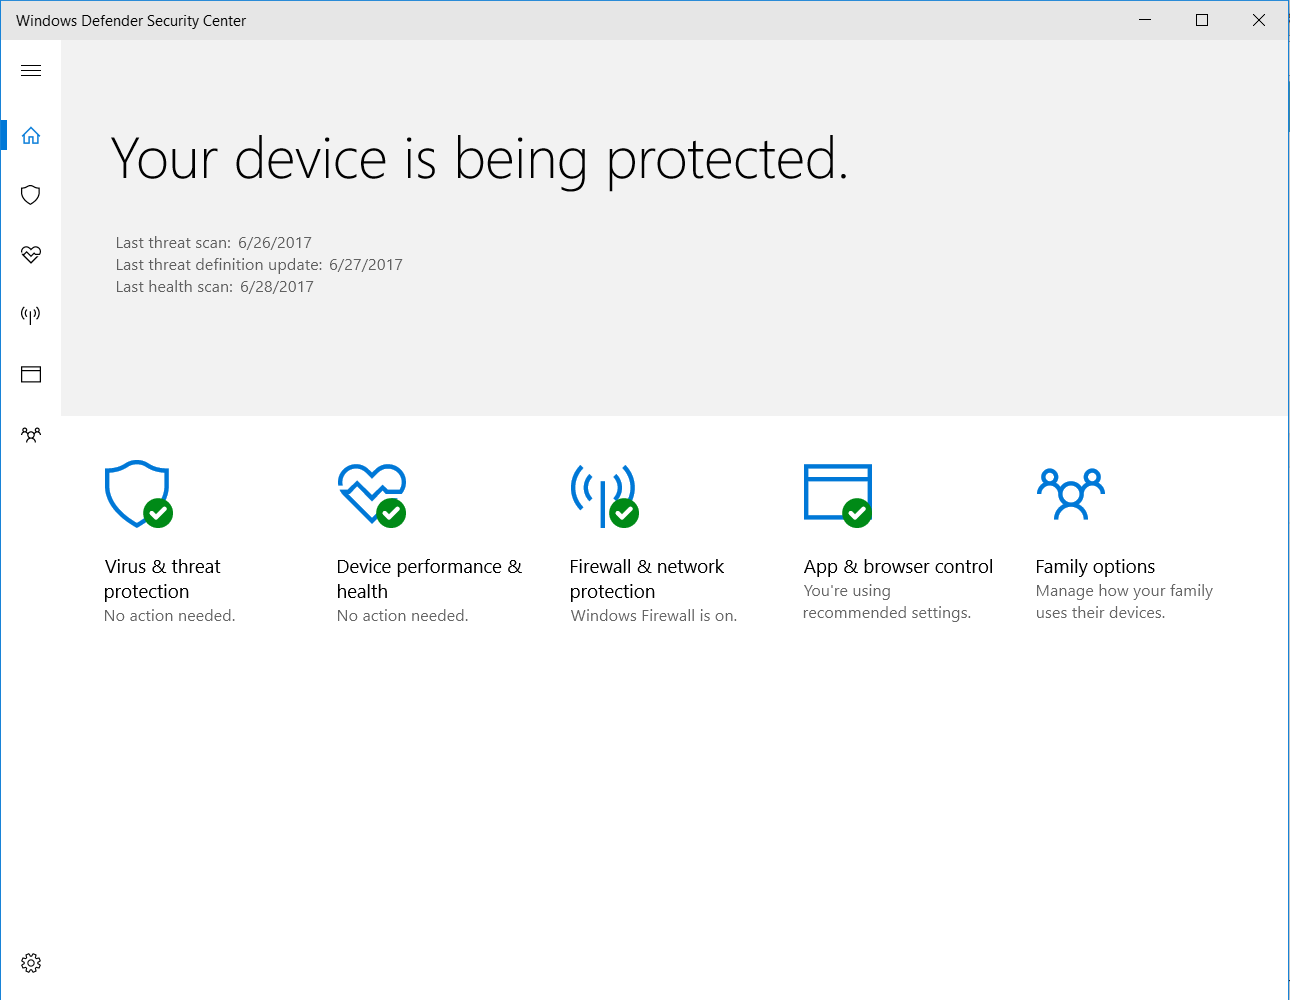Open the "App & browser control" title link

tap(898, 567)
